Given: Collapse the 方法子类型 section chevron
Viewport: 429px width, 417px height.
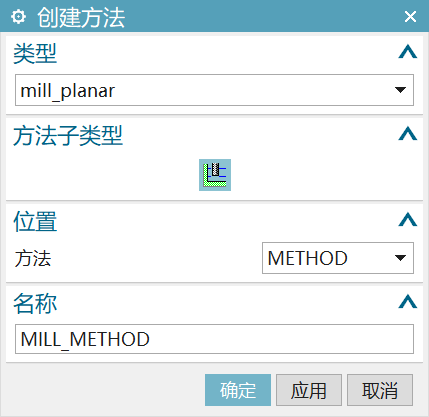Looking at the screenshot, I should click(x=408, y=134).
